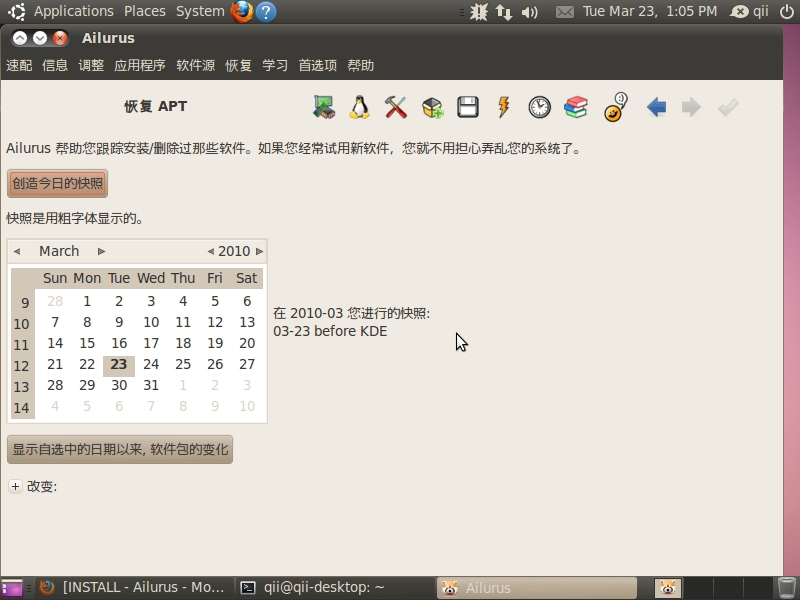Open the 首选项 menu
Viewport: 800px width, 600px height.
317,65
